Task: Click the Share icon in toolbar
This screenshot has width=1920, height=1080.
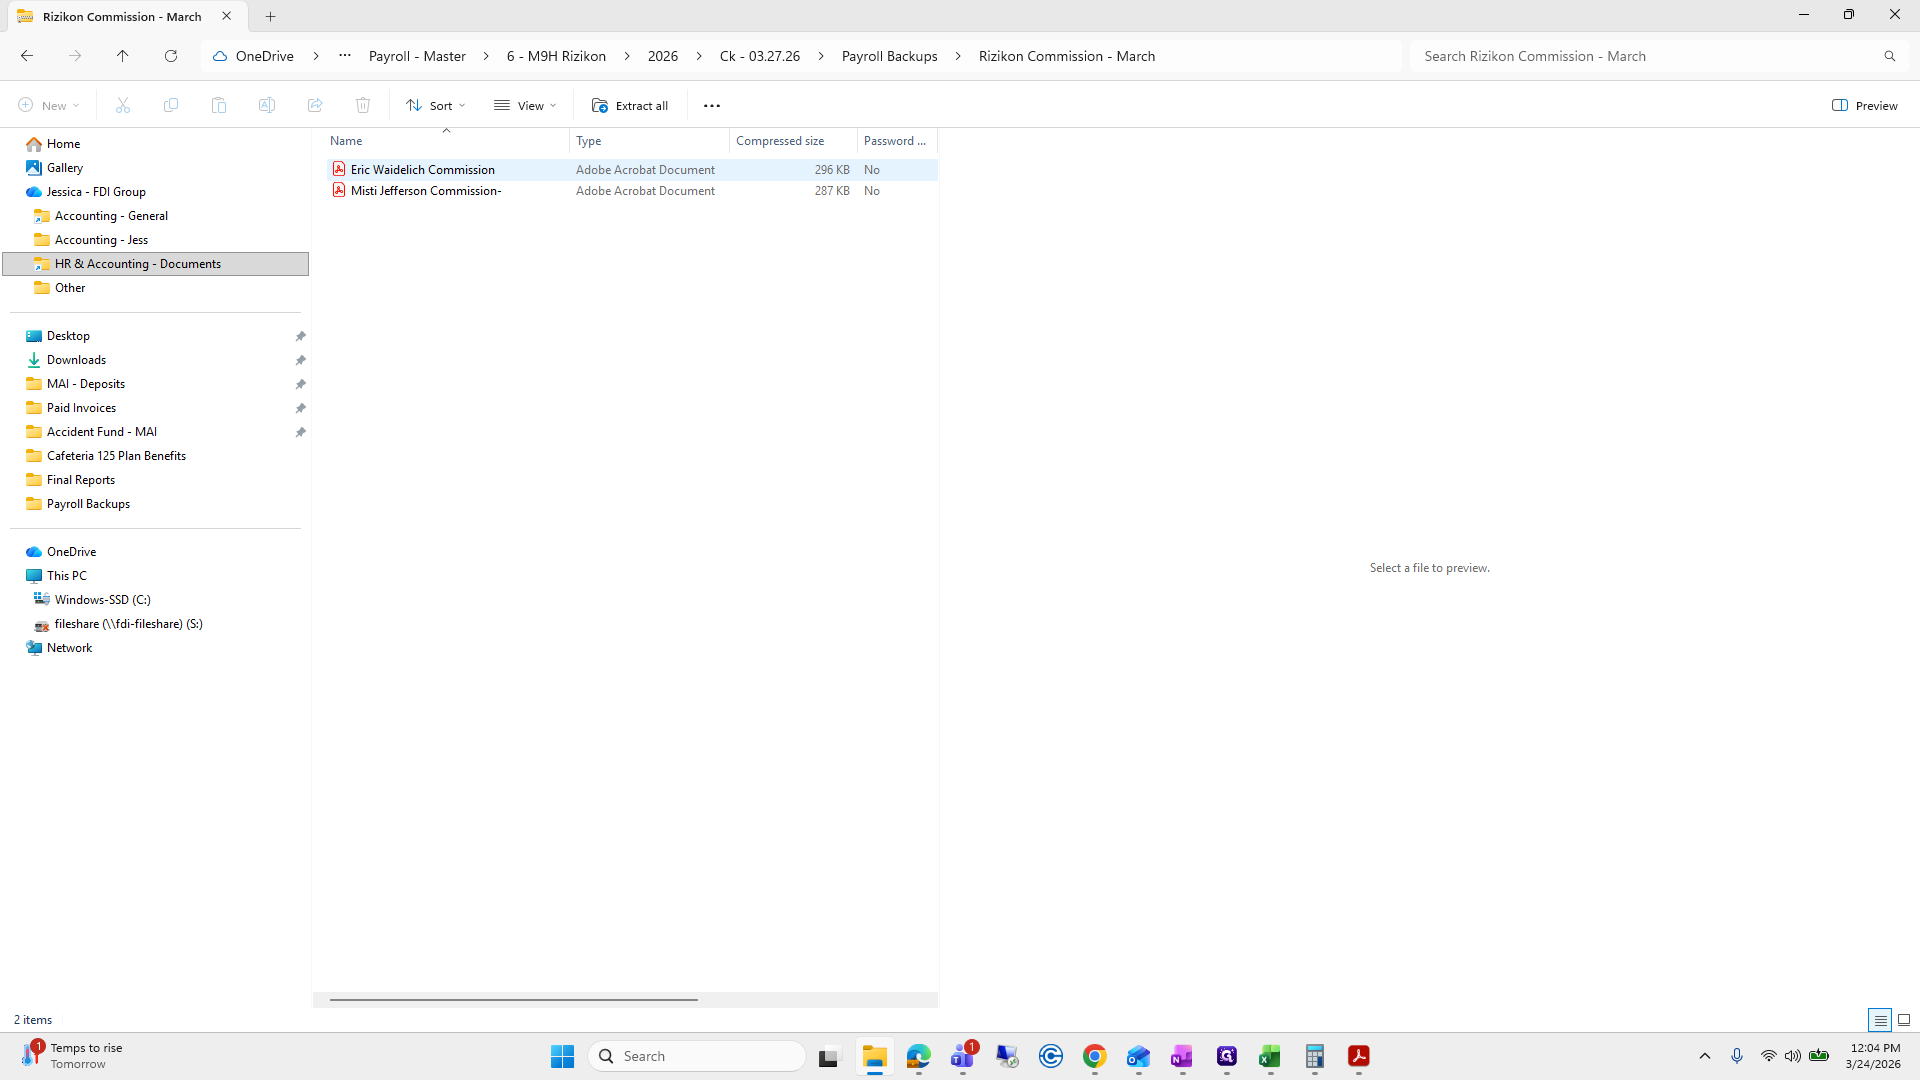Action: [x=315, y=105]
